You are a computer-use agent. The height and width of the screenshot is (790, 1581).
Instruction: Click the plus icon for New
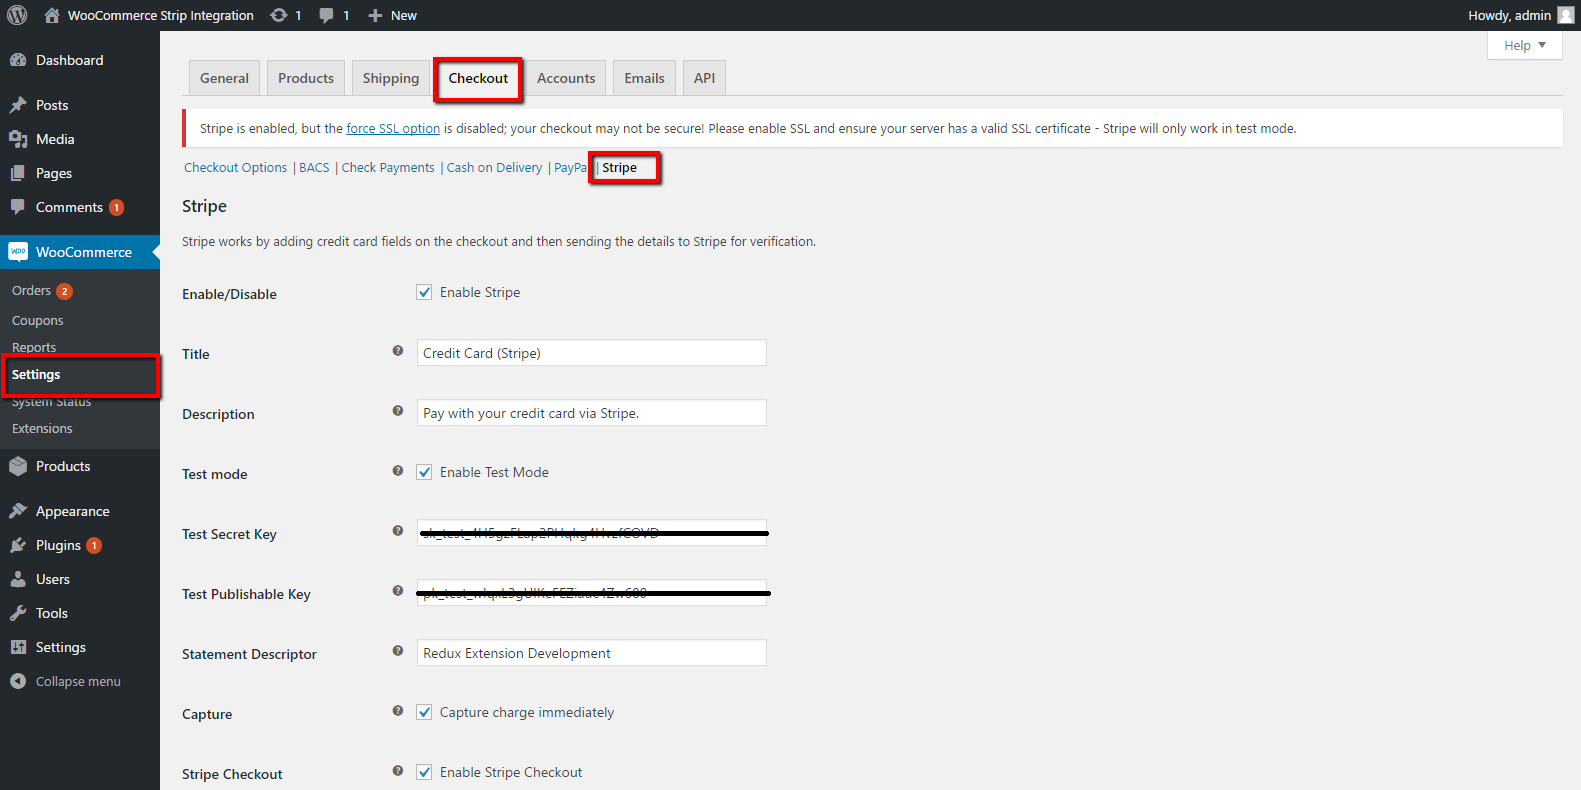pos(375,15)
